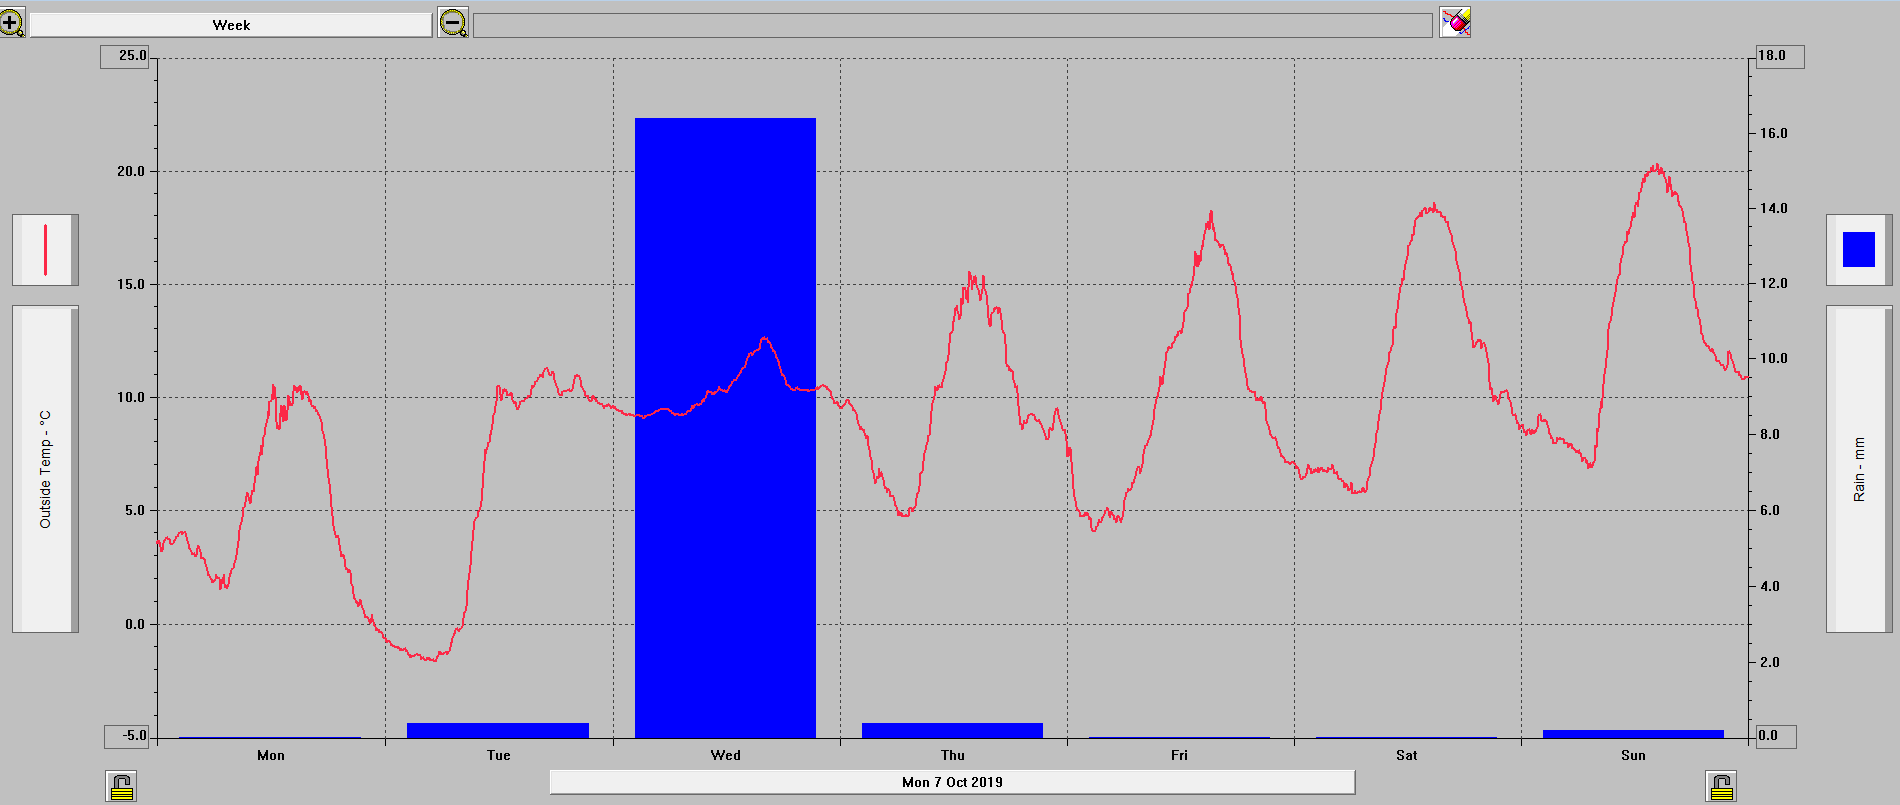Screen dimensions: 1900x805
Task: Click the 18.0 rain axis maximum box
Action: (x=1780, y=56)
